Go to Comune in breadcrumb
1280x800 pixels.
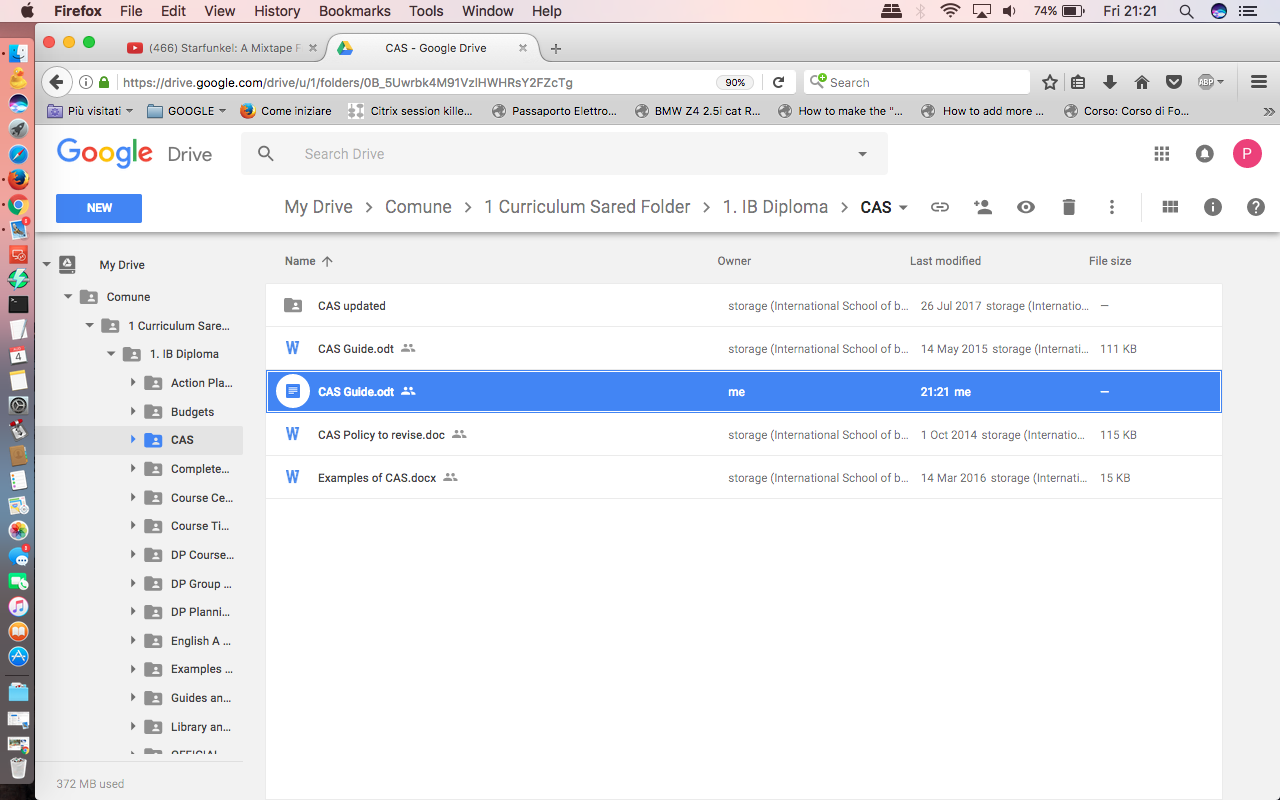click(x=418, y=207)
